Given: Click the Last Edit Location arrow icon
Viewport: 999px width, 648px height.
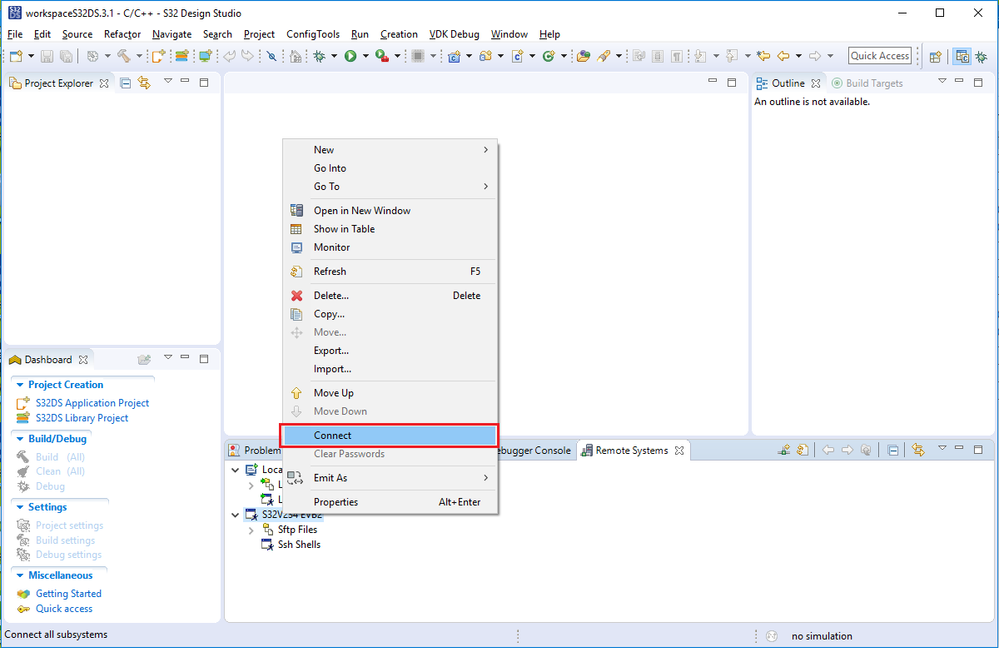Looking at the screenshot, I should (763, 56).
